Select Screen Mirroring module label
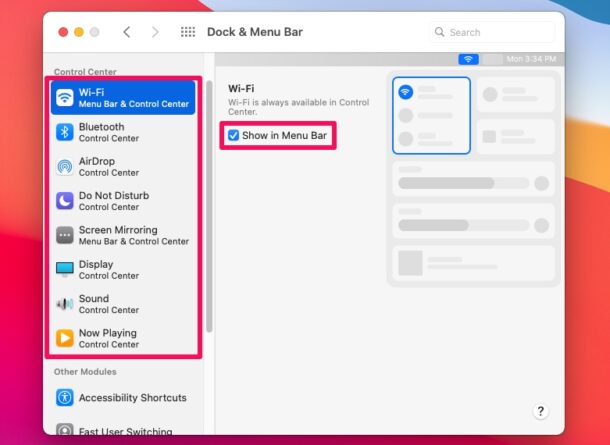The height and width of the screenshot is (445, 610). 118,230
